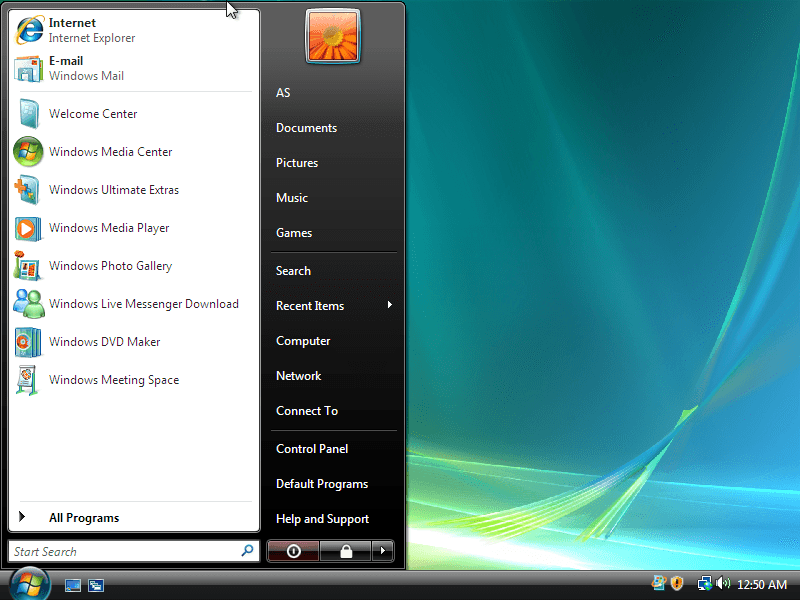Expand the shutdown options arrow

[x=383, y=551]
